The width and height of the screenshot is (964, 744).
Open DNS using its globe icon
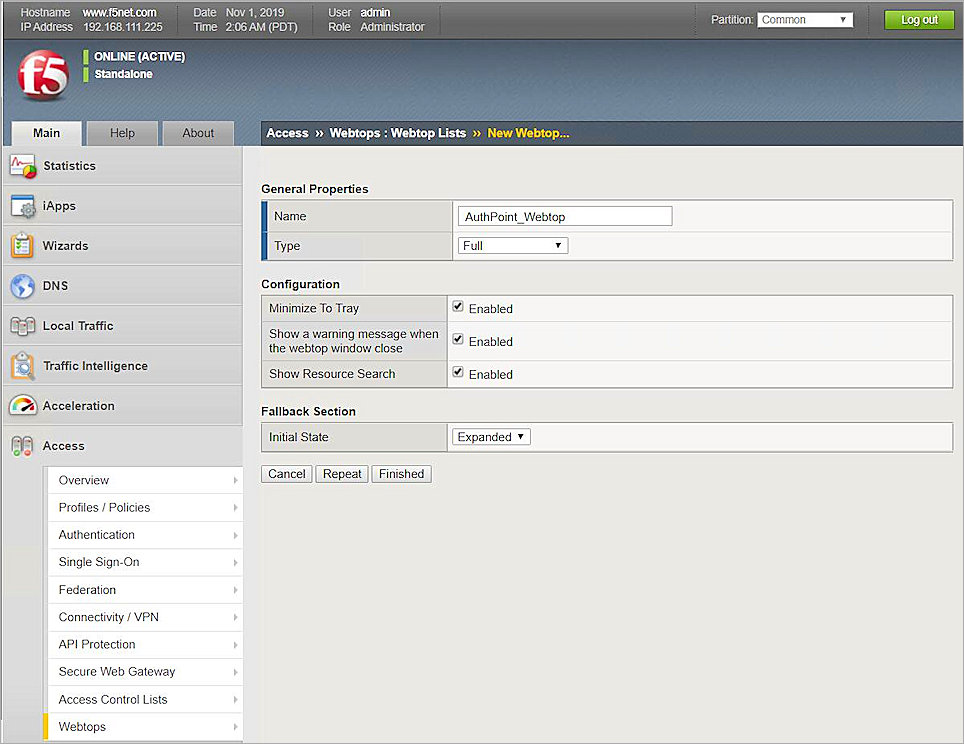click(25, 286)
